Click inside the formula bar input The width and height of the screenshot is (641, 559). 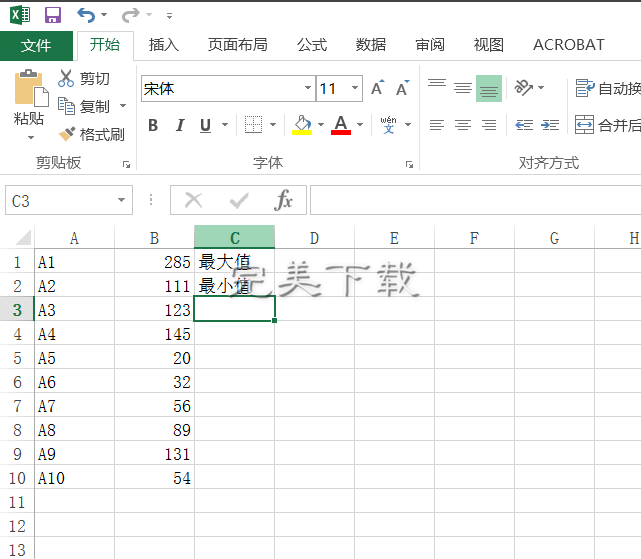[475, 200]
